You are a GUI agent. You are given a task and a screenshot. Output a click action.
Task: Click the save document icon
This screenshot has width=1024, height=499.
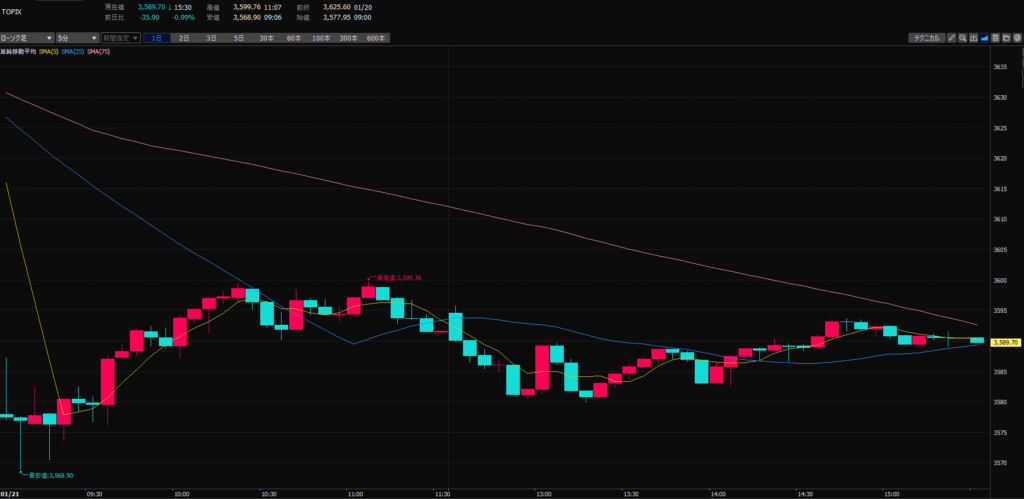click(995, 37)
